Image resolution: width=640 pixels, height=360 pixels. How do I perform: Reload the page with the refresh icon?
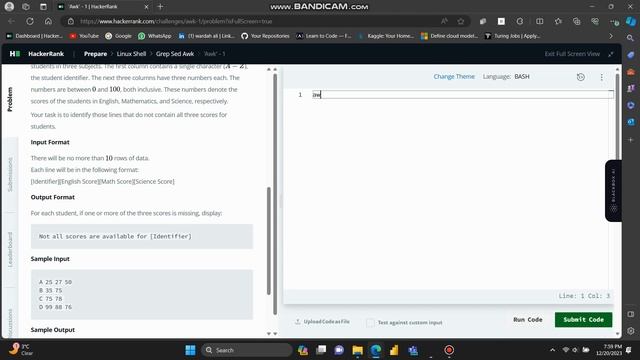[x=30, y=21]
